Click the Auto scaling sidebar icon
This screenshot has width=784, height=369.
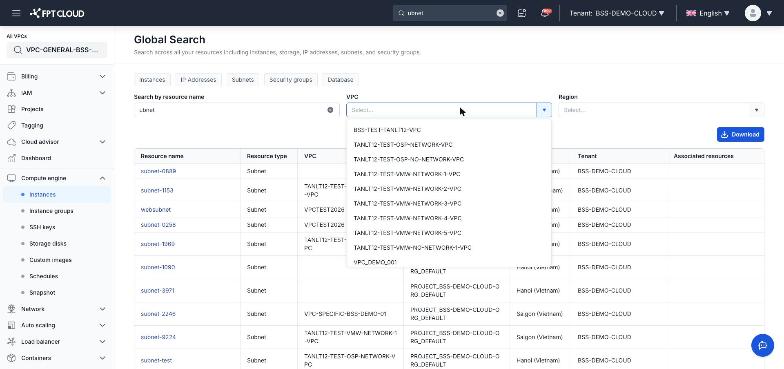[x=12, y=325]
